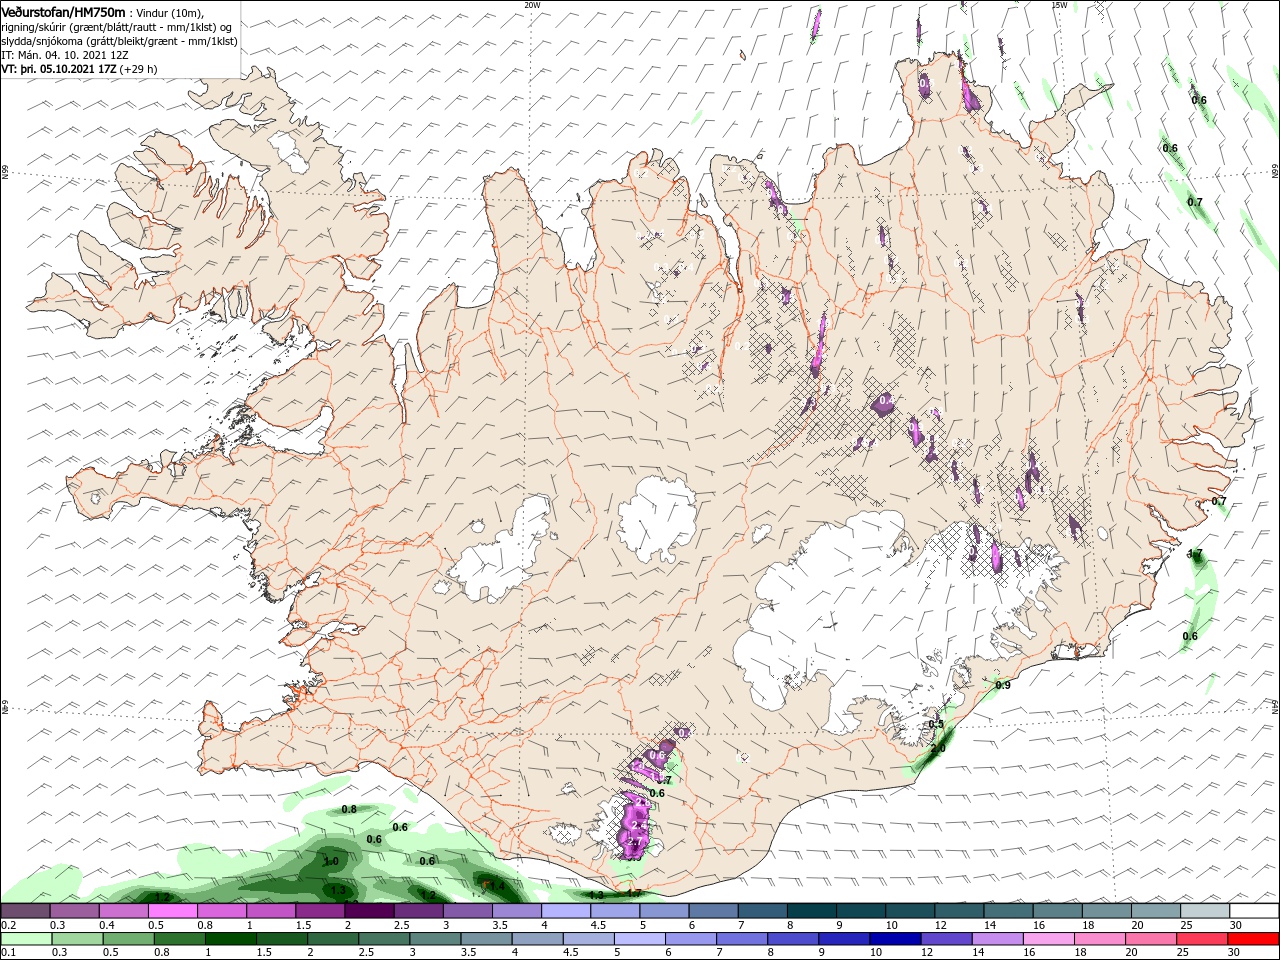
Task: Click the snow legend swatch between 4 and 4.5
Action: (x=566, y=911)
